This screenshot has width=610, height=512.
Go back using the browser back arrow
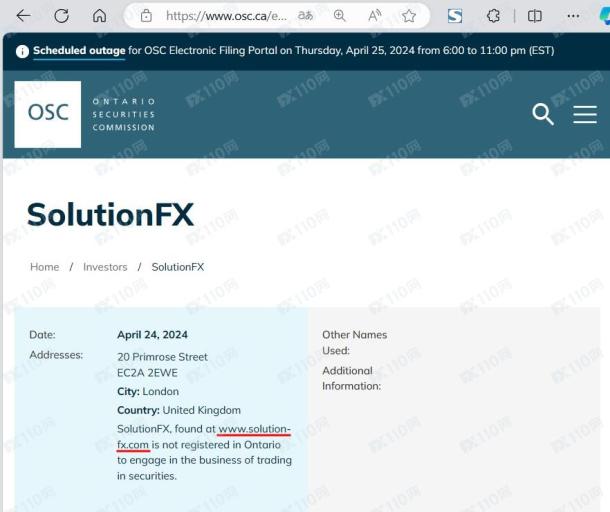pyautogui.click(x=23, y=16)
